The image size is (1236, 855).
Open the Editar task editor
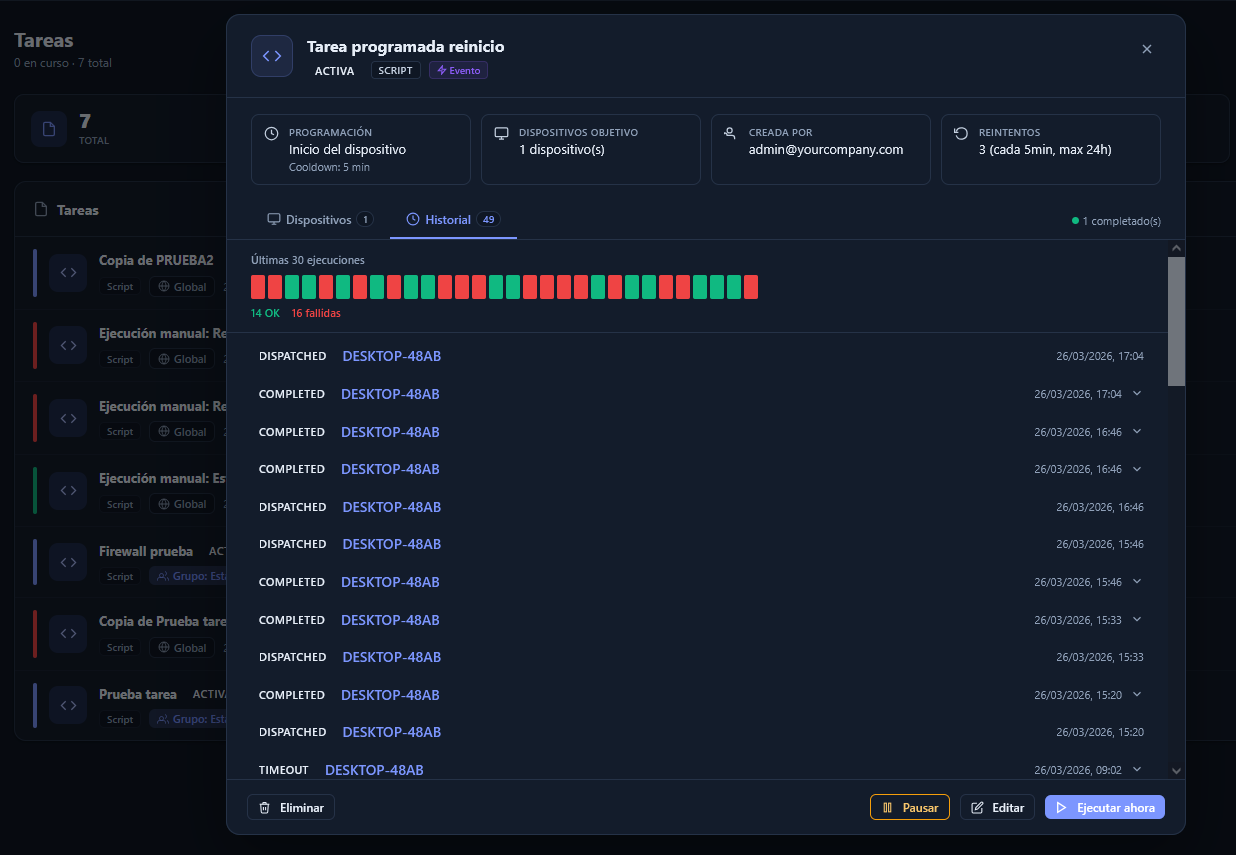(997, 807)
